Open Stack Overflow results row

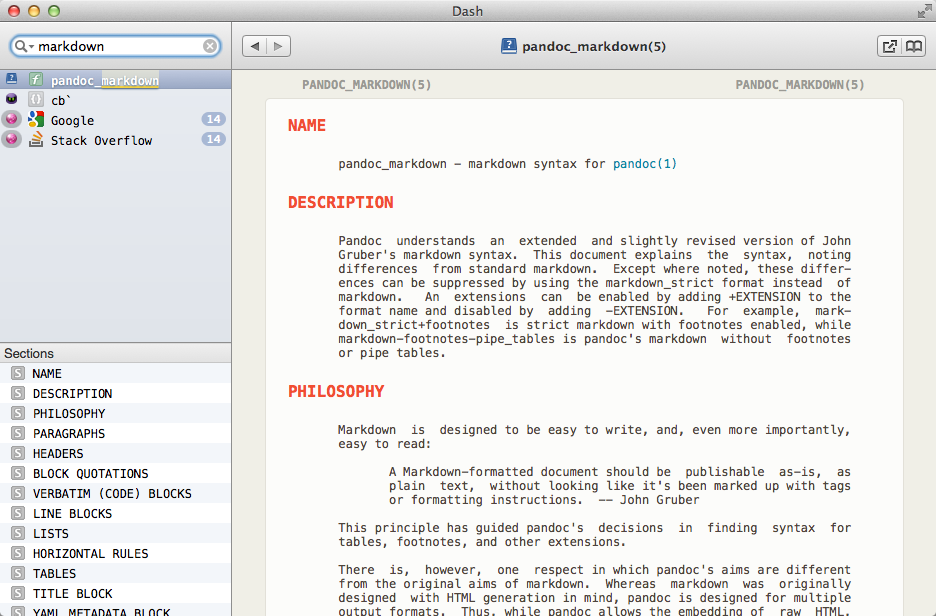coord(115,140)
